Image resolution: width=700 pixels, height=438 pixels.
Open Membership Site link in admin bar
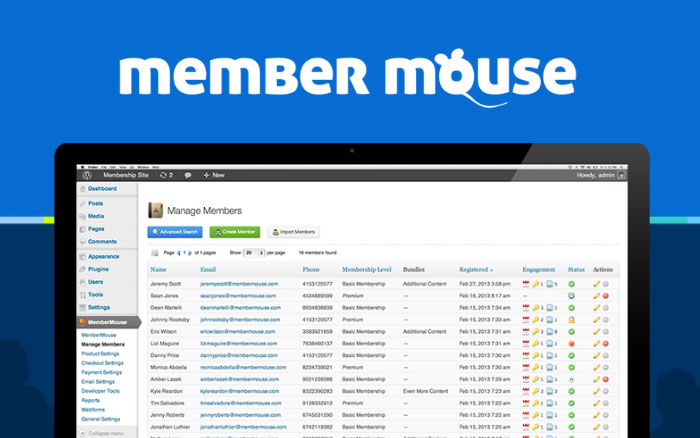pos(126,175)
